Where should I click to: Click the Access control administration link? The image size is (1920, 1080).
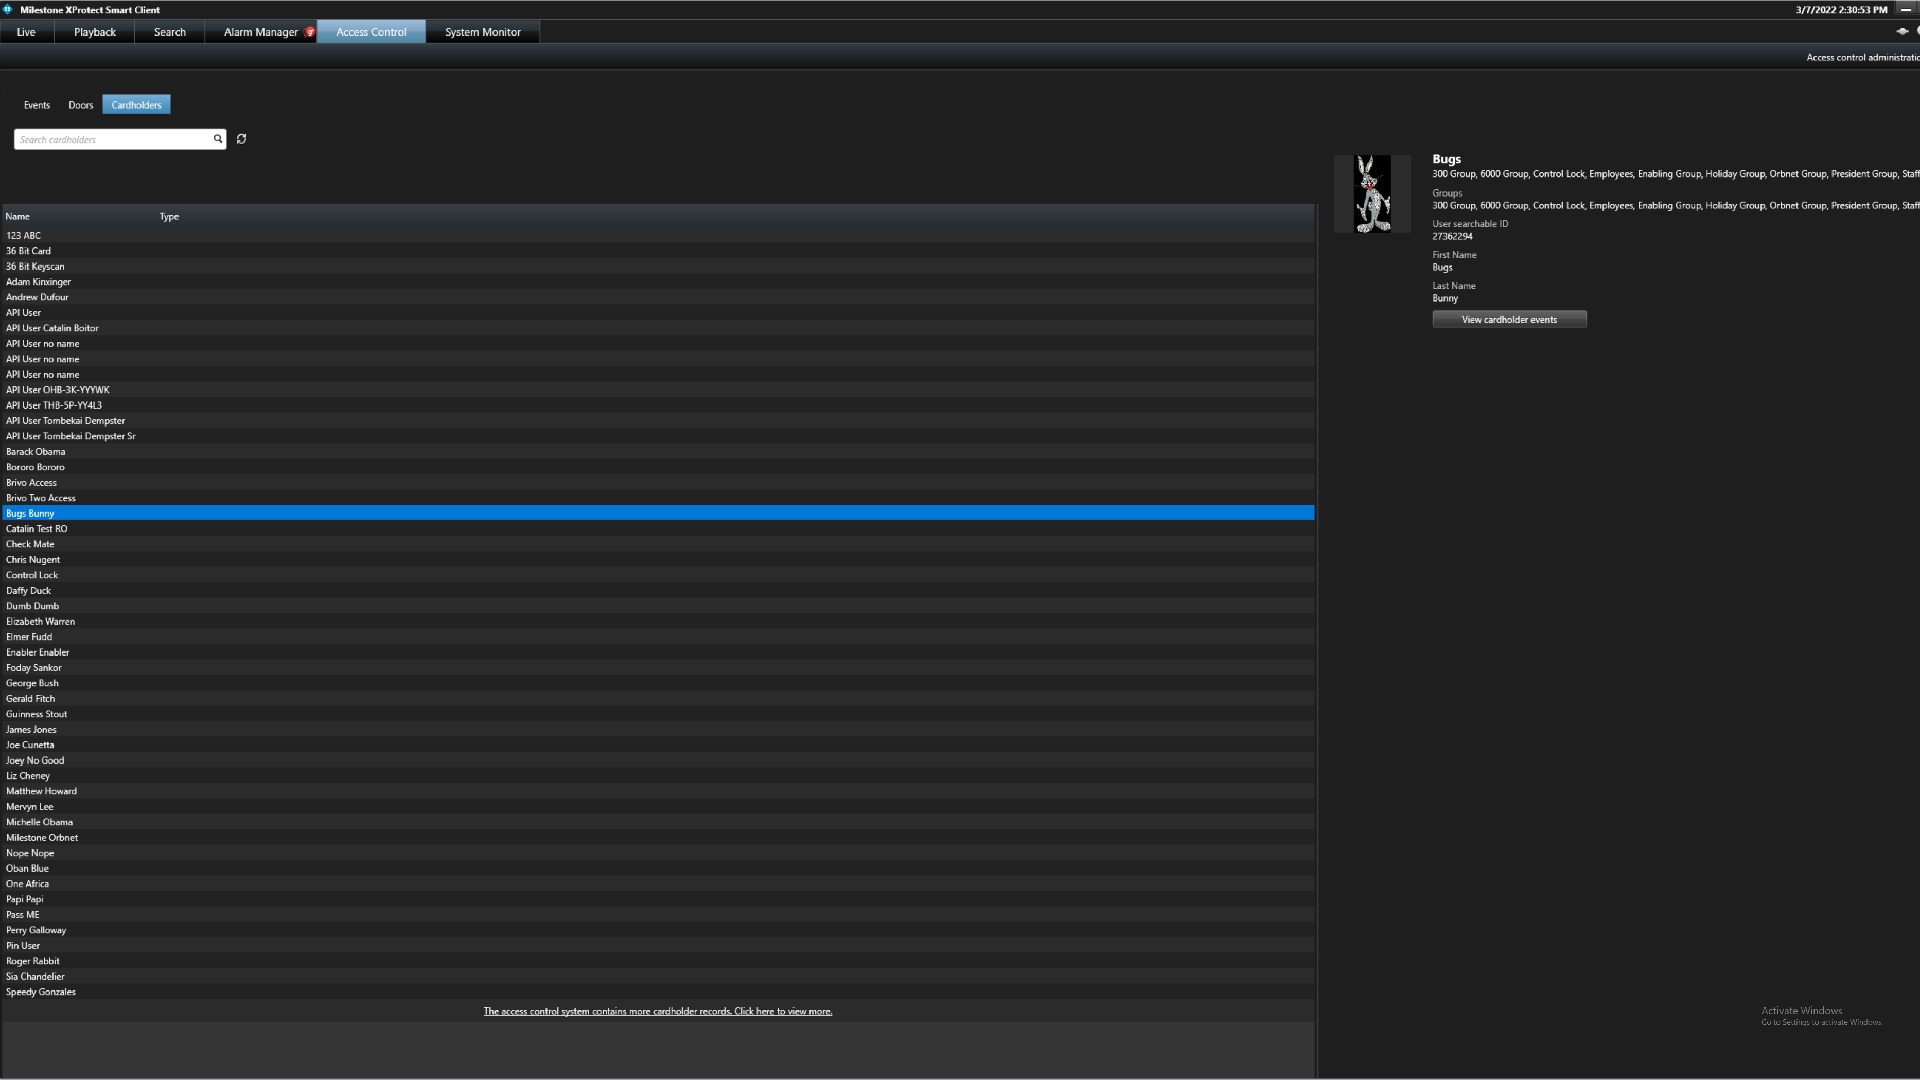click(1862, 57)
